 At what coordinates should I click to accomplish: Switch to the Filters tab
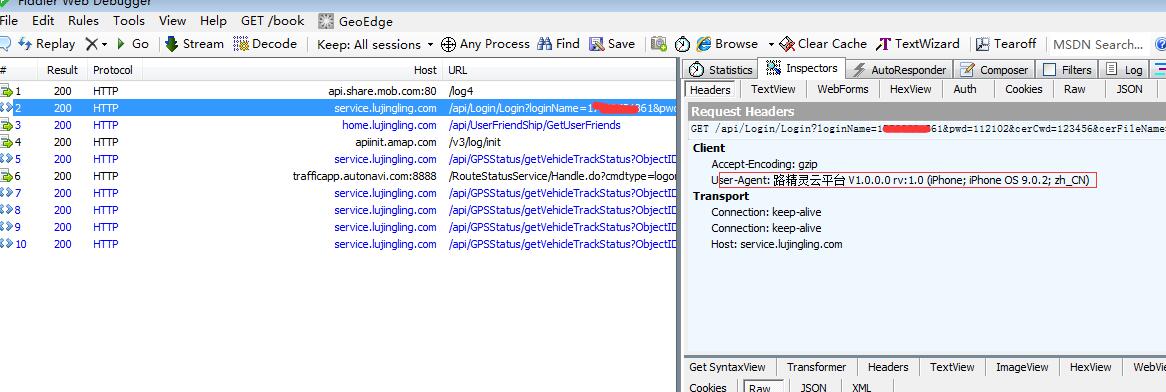tap(1067, 70)
